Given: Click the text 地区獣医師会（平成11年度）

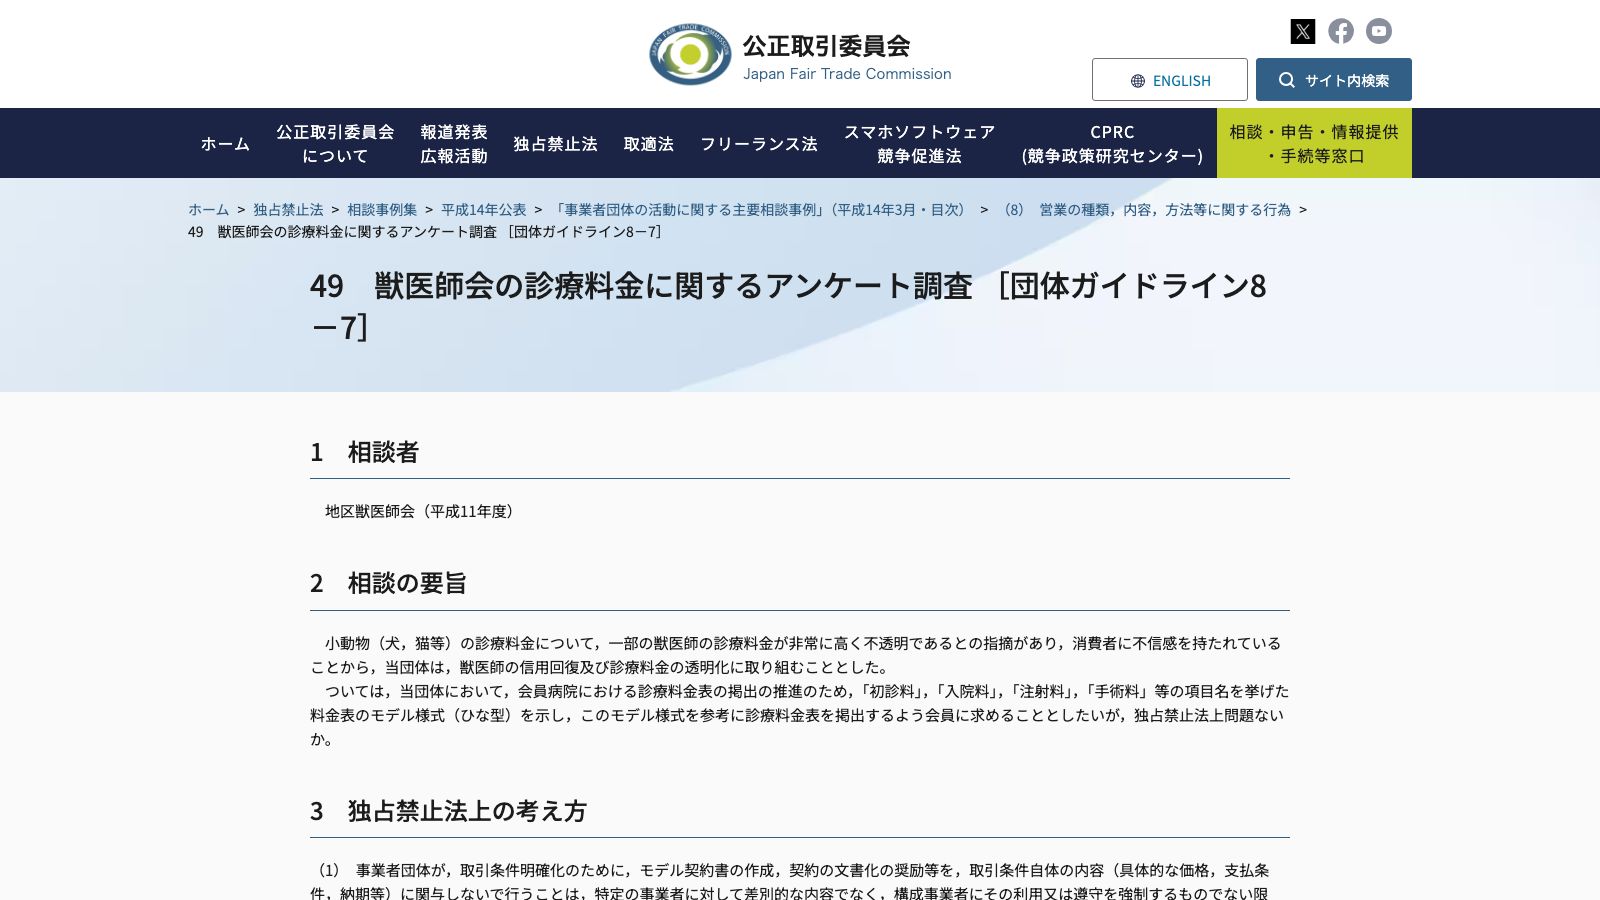Looking at the screenshot, I should click(418, 511).
